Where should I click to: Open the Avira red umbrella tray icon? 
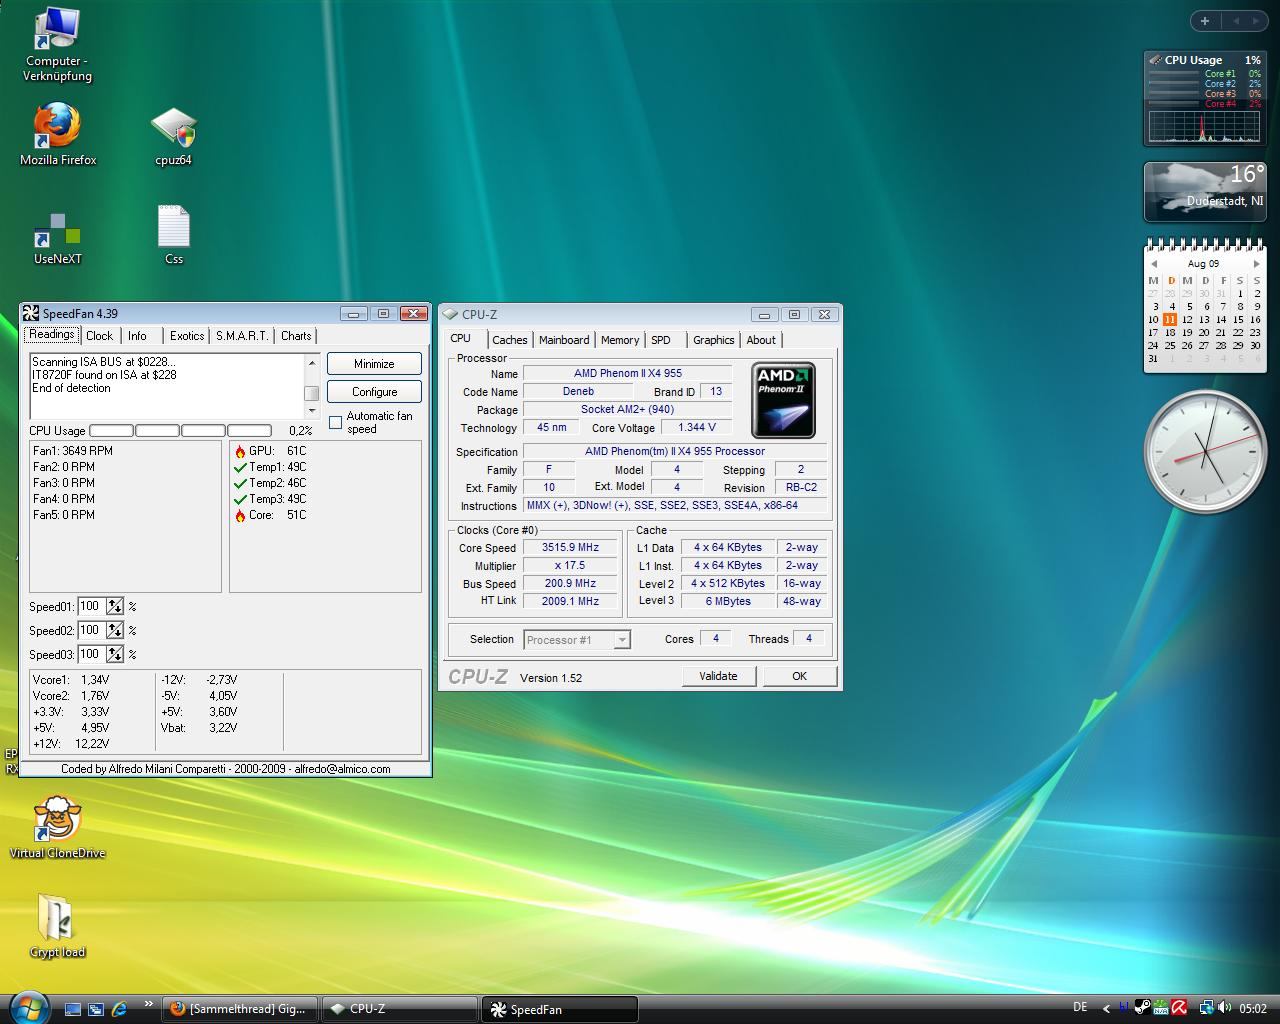(1179, 1007)
